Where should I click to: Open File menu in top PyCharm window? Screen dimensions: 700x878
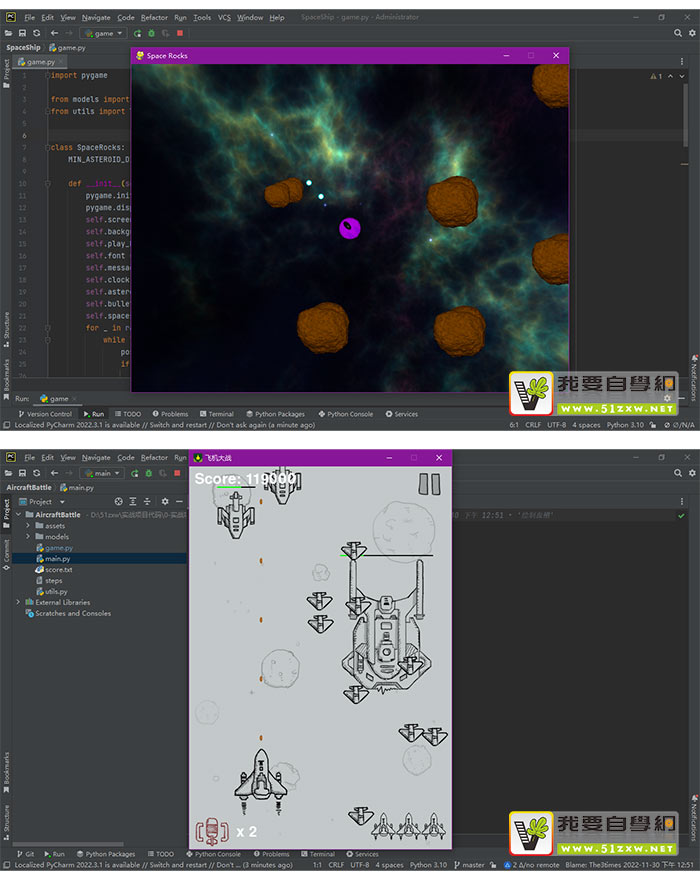pos(29,17)
